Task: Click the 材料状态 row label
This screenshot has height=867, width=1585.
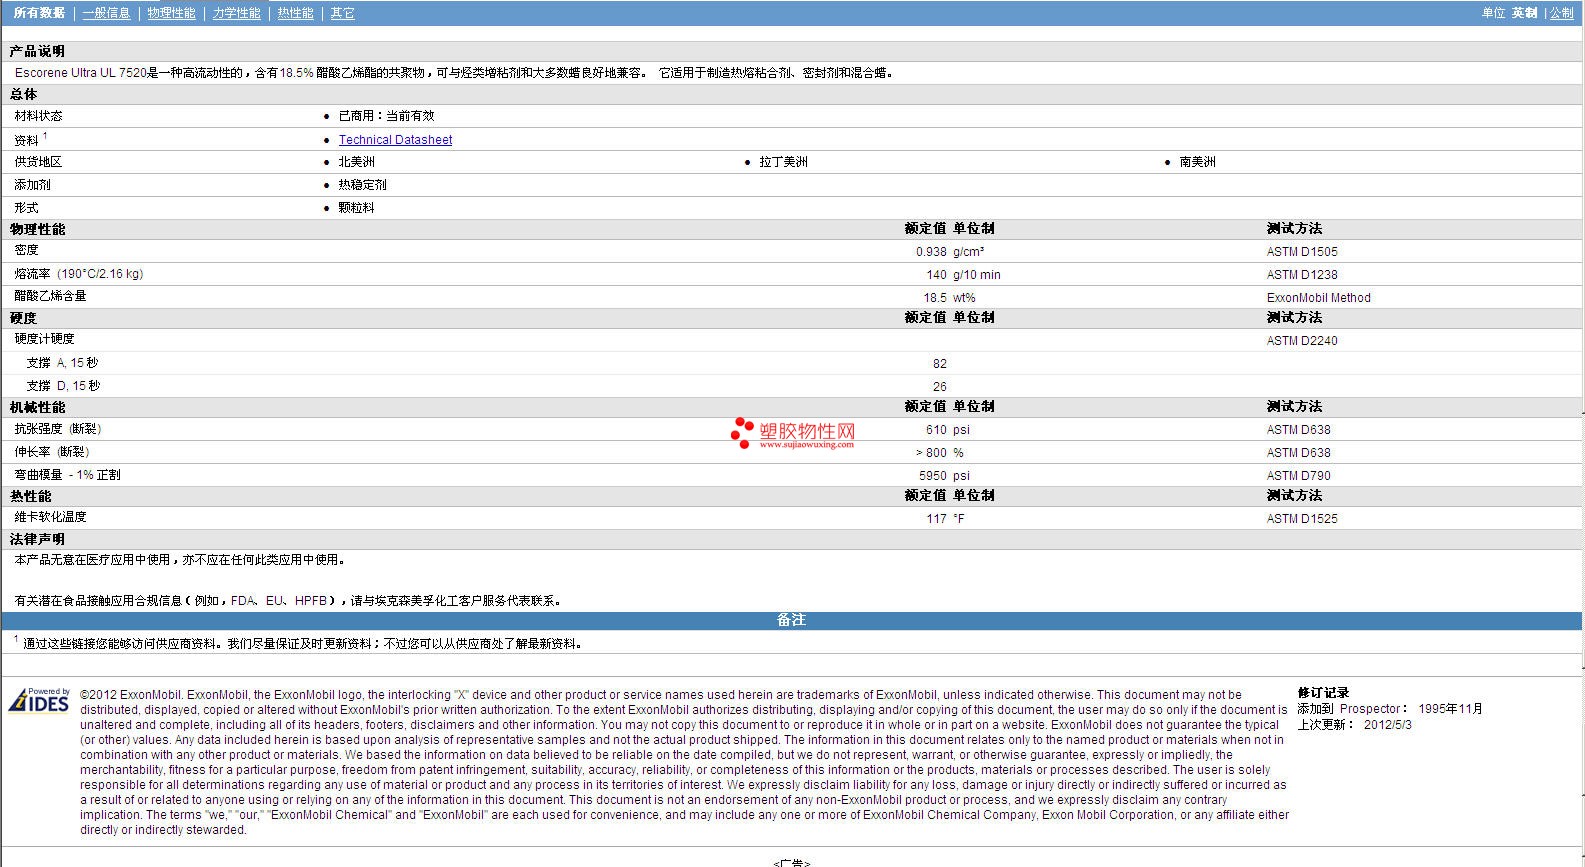Action: pos(38,116)
